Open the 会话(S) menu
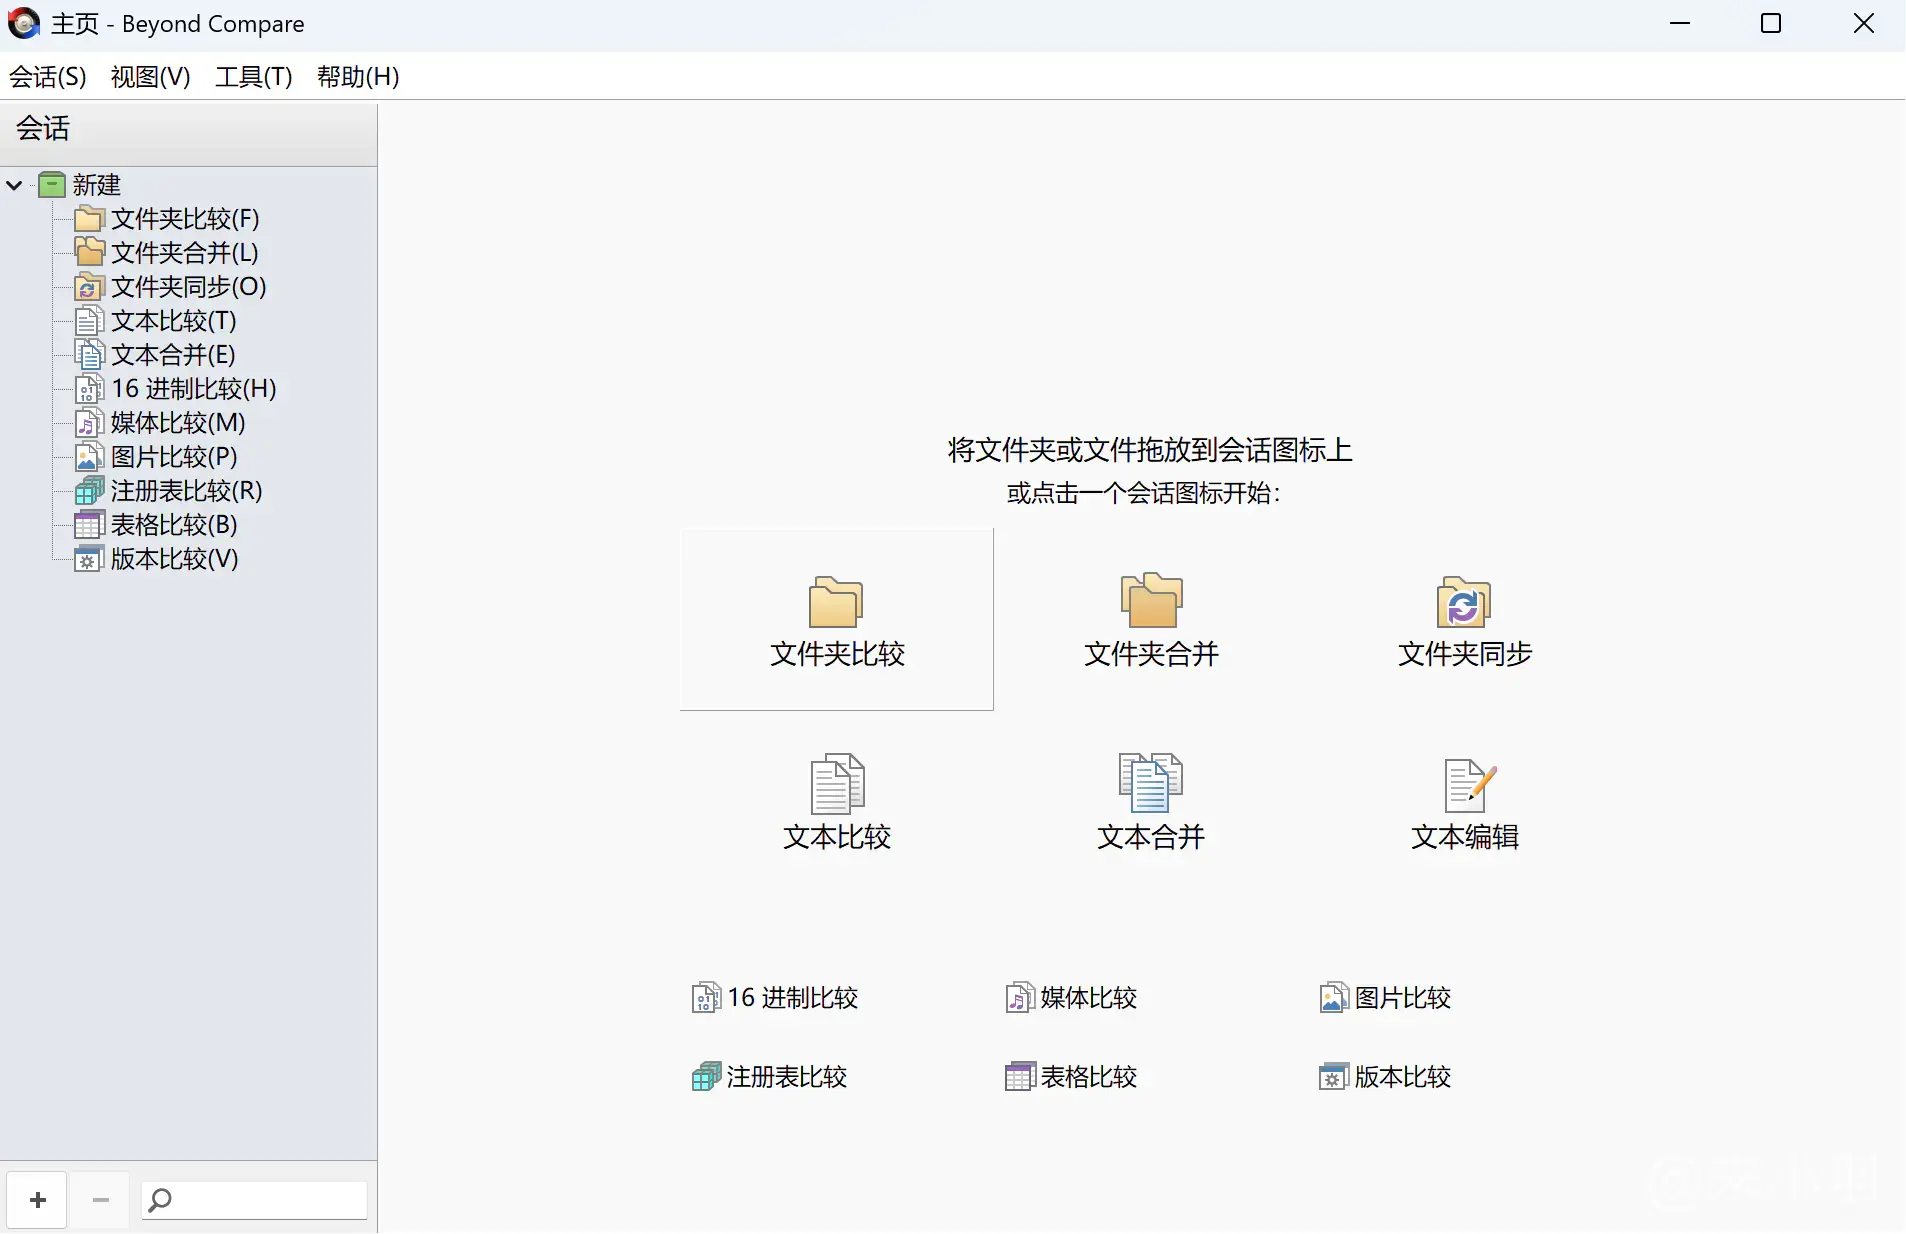Screen dimensions: 1906x1234 coord(48,77)
